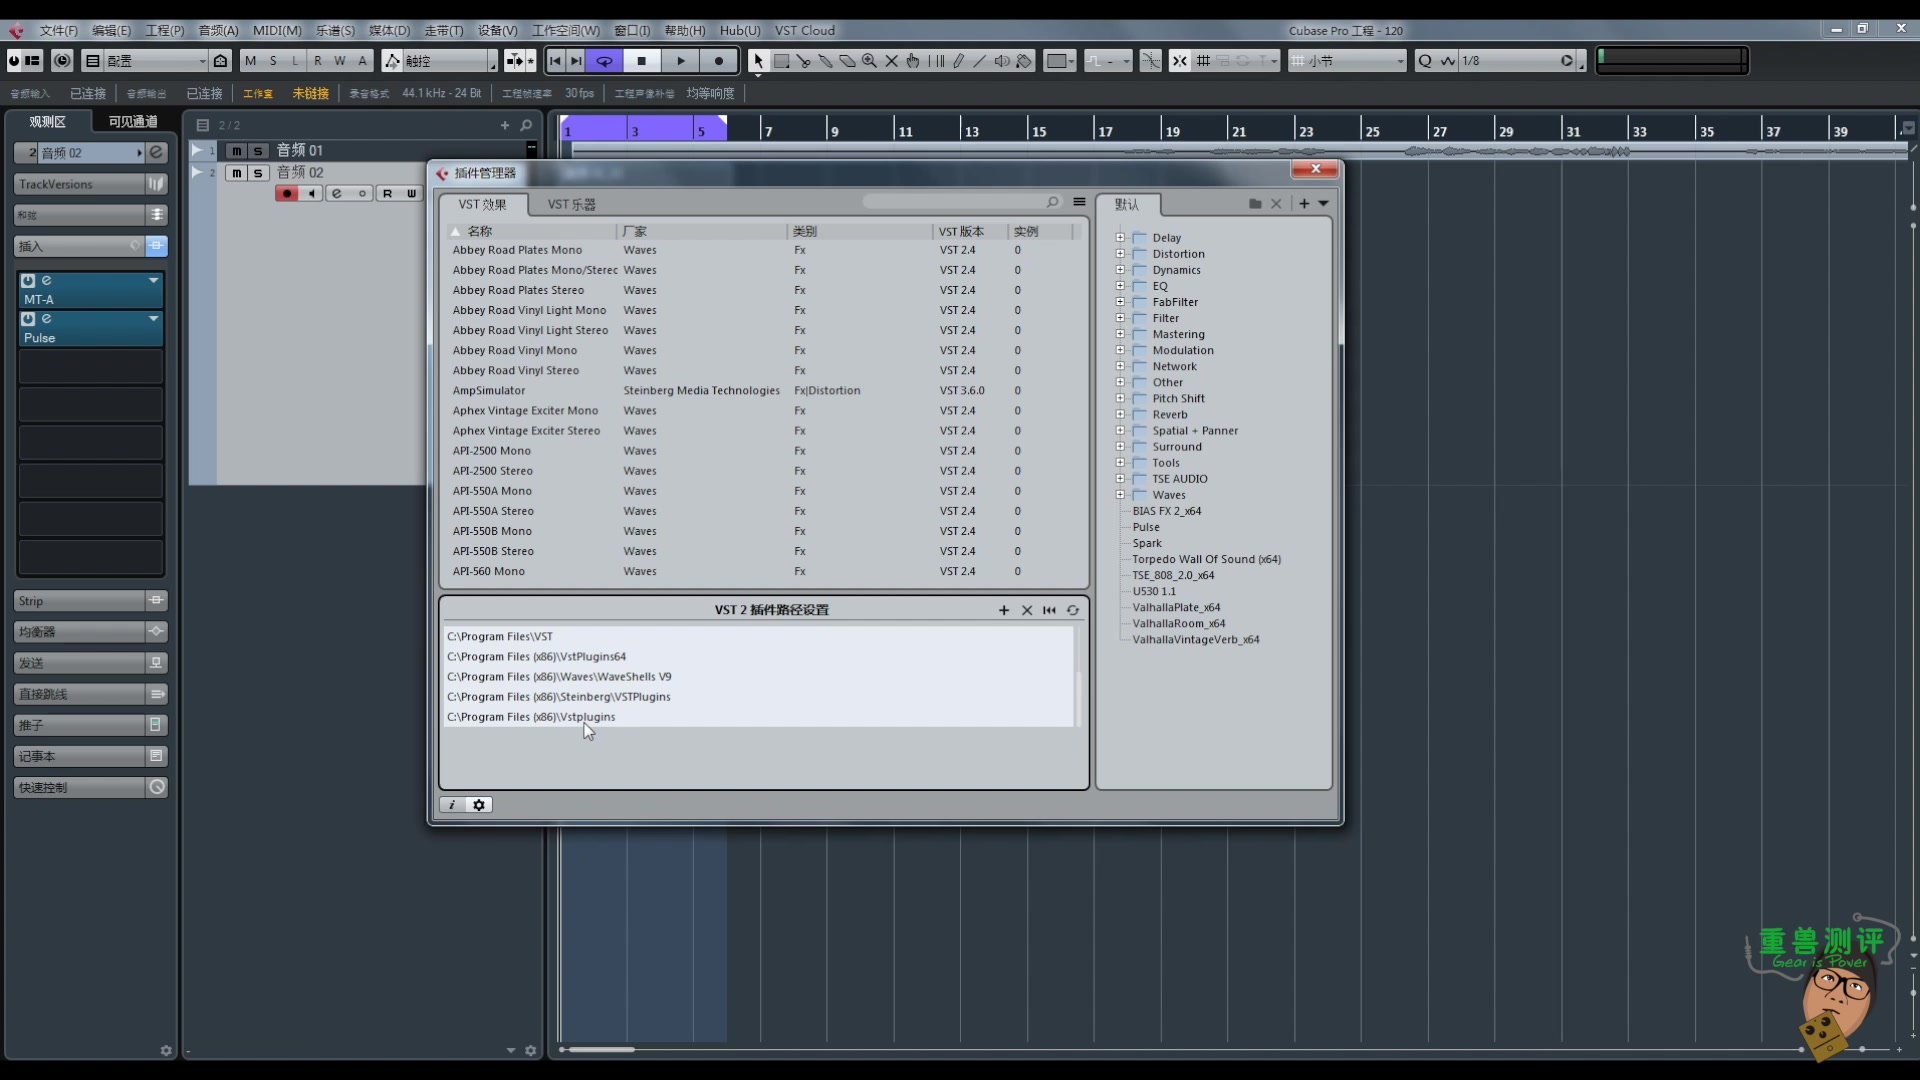The image size is (1920, 1080).
Task: Select the color paint bucket tool
Action: coord(1024,61)
